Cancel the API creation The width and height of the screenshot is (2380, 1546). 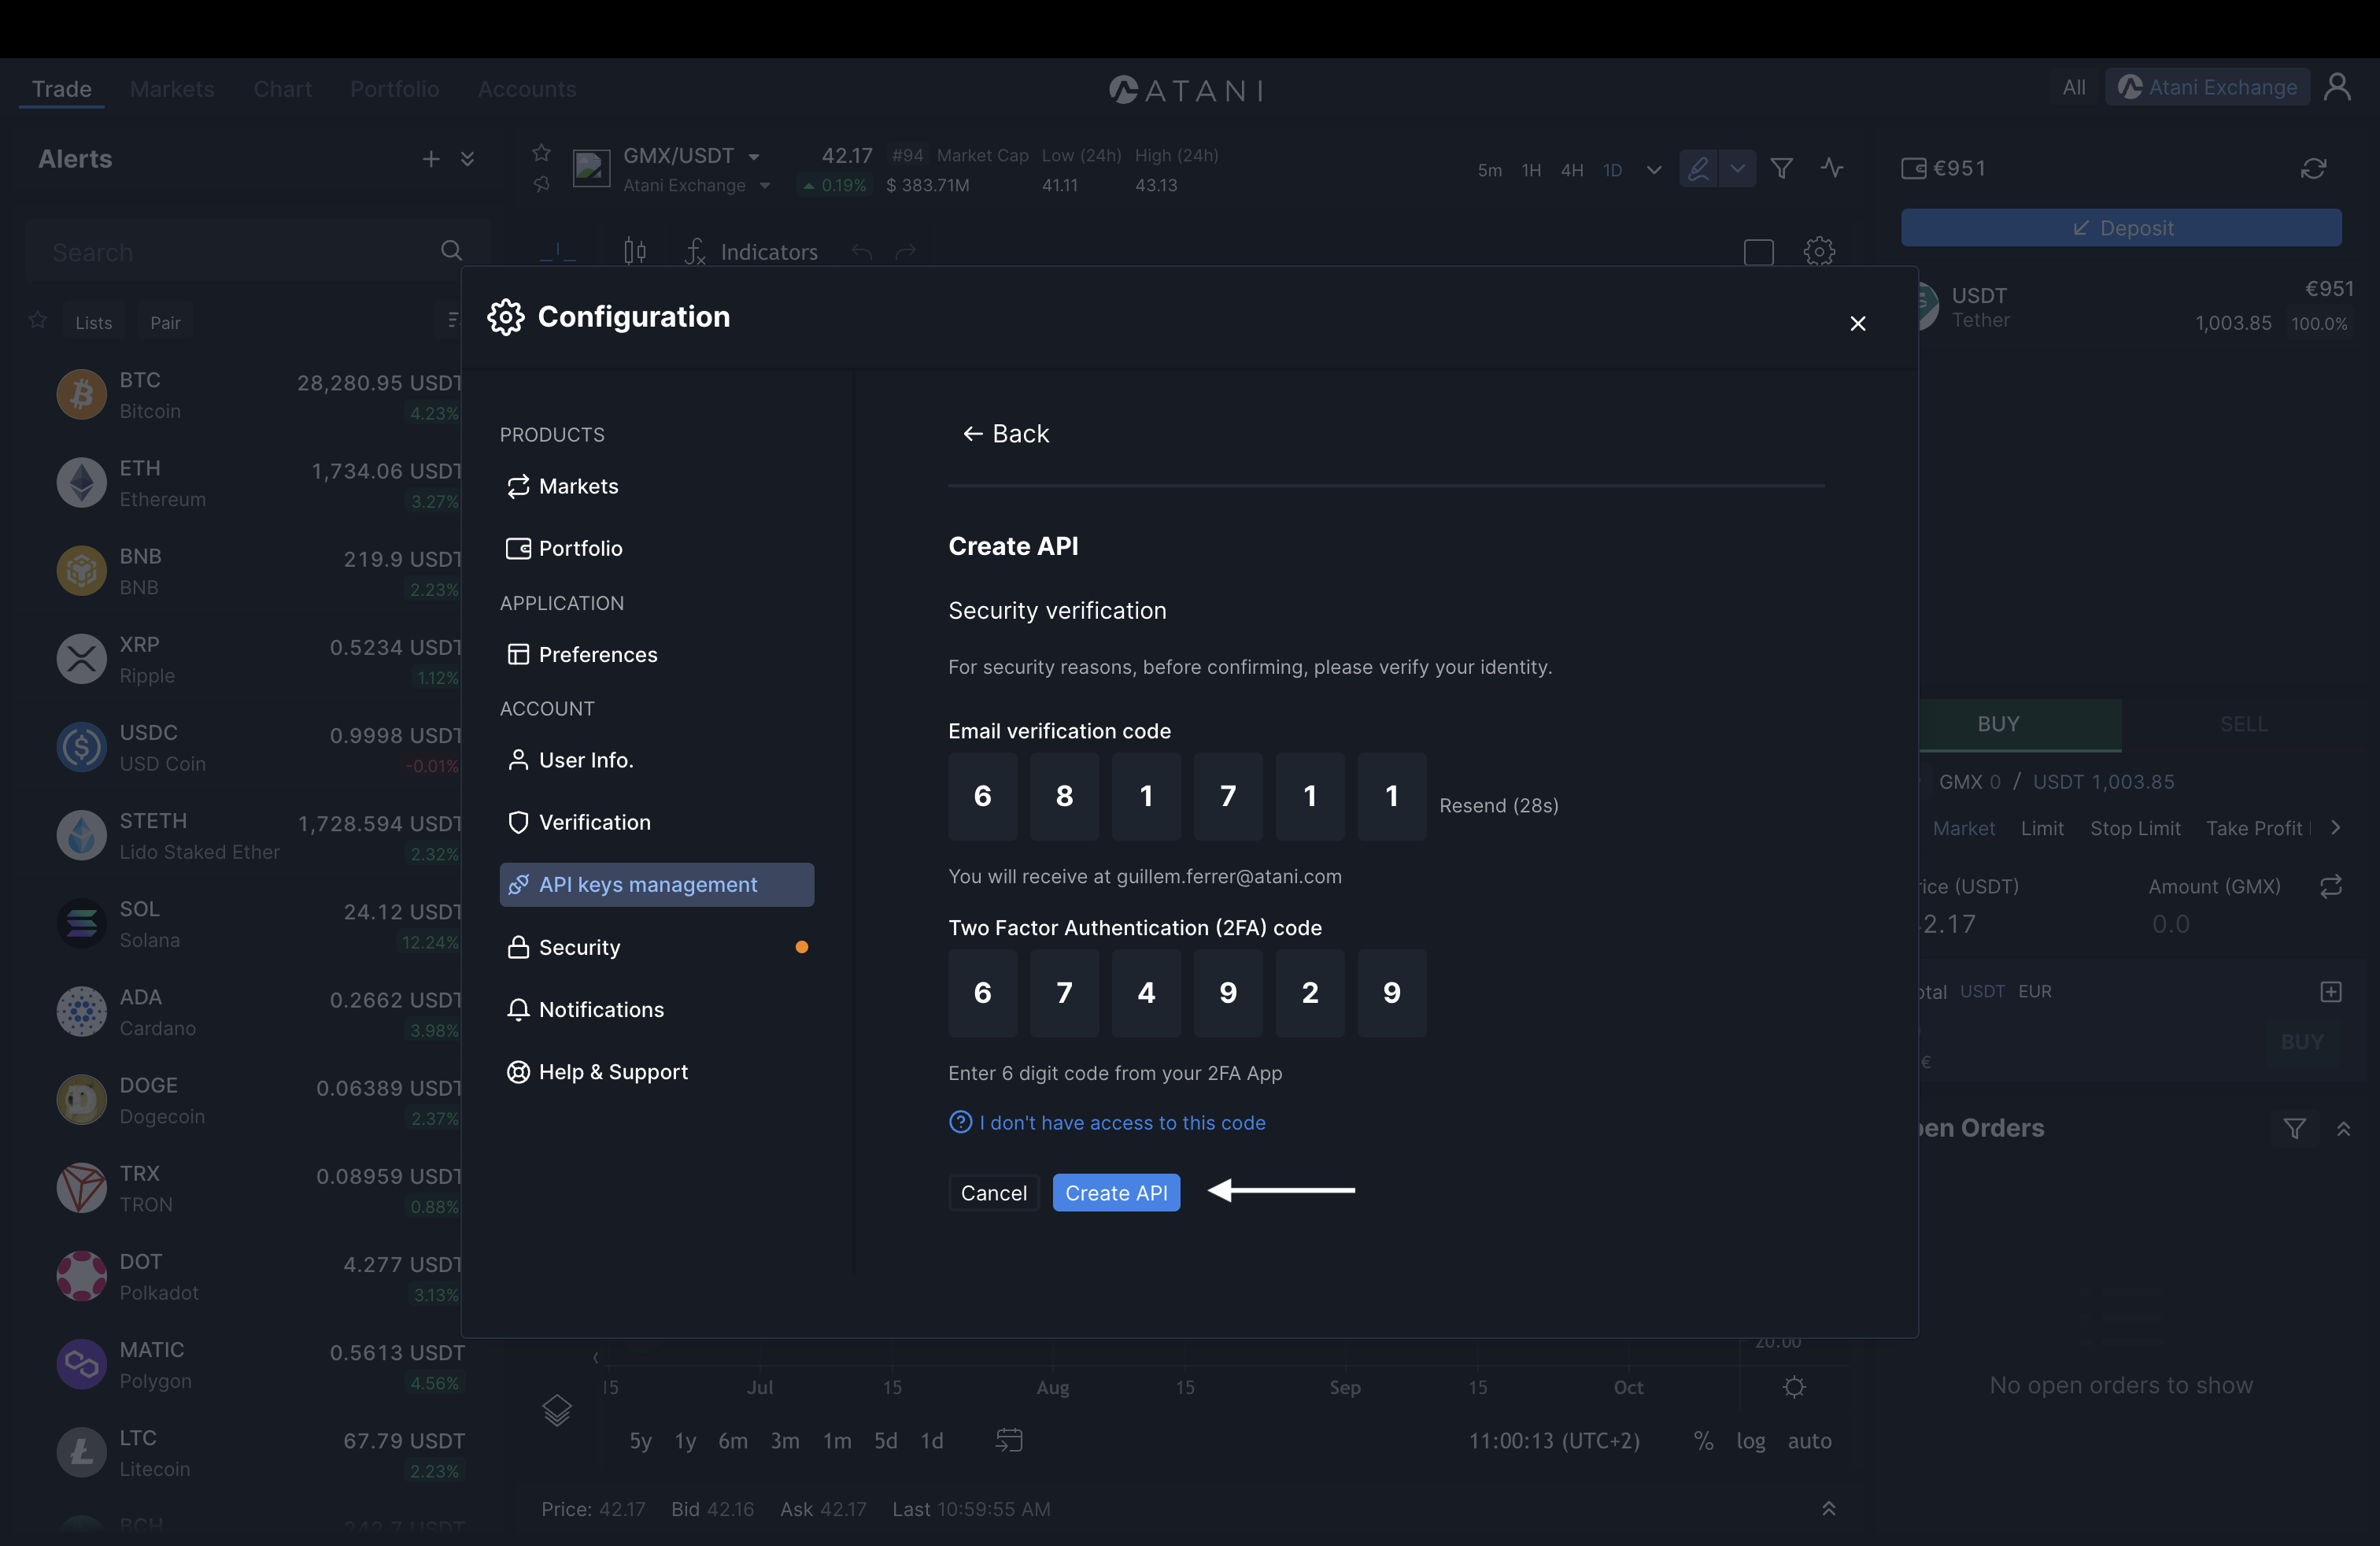pos(993,1192)
